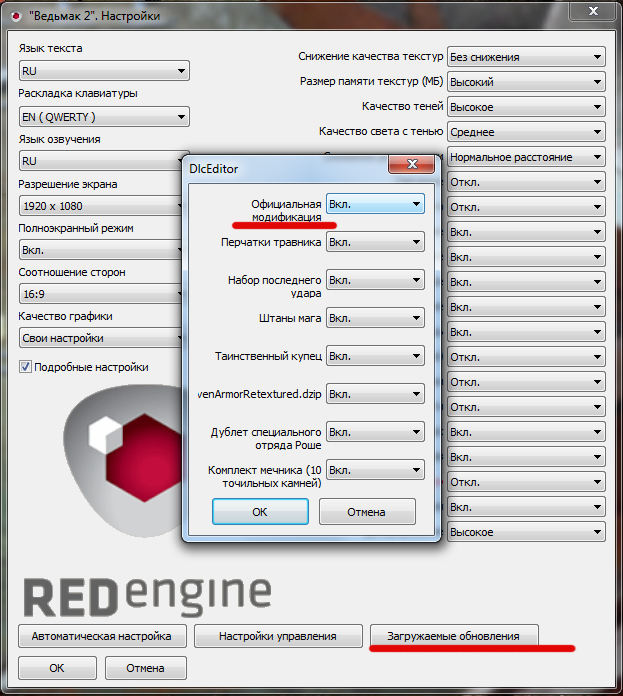
Task: Close the Ведьмак 2 Настройки window
Action: tap(593, 11)
